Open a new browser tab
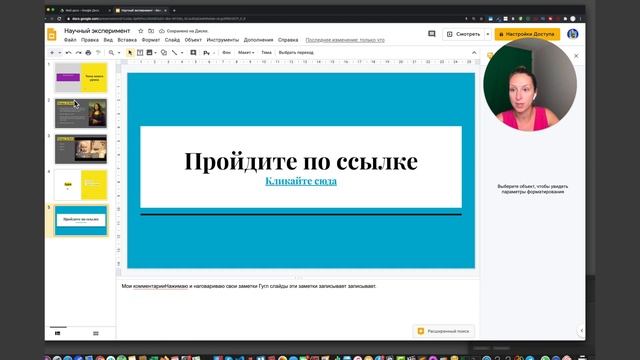The height and width of the screenshot is (360, 640). click(174, 11)
